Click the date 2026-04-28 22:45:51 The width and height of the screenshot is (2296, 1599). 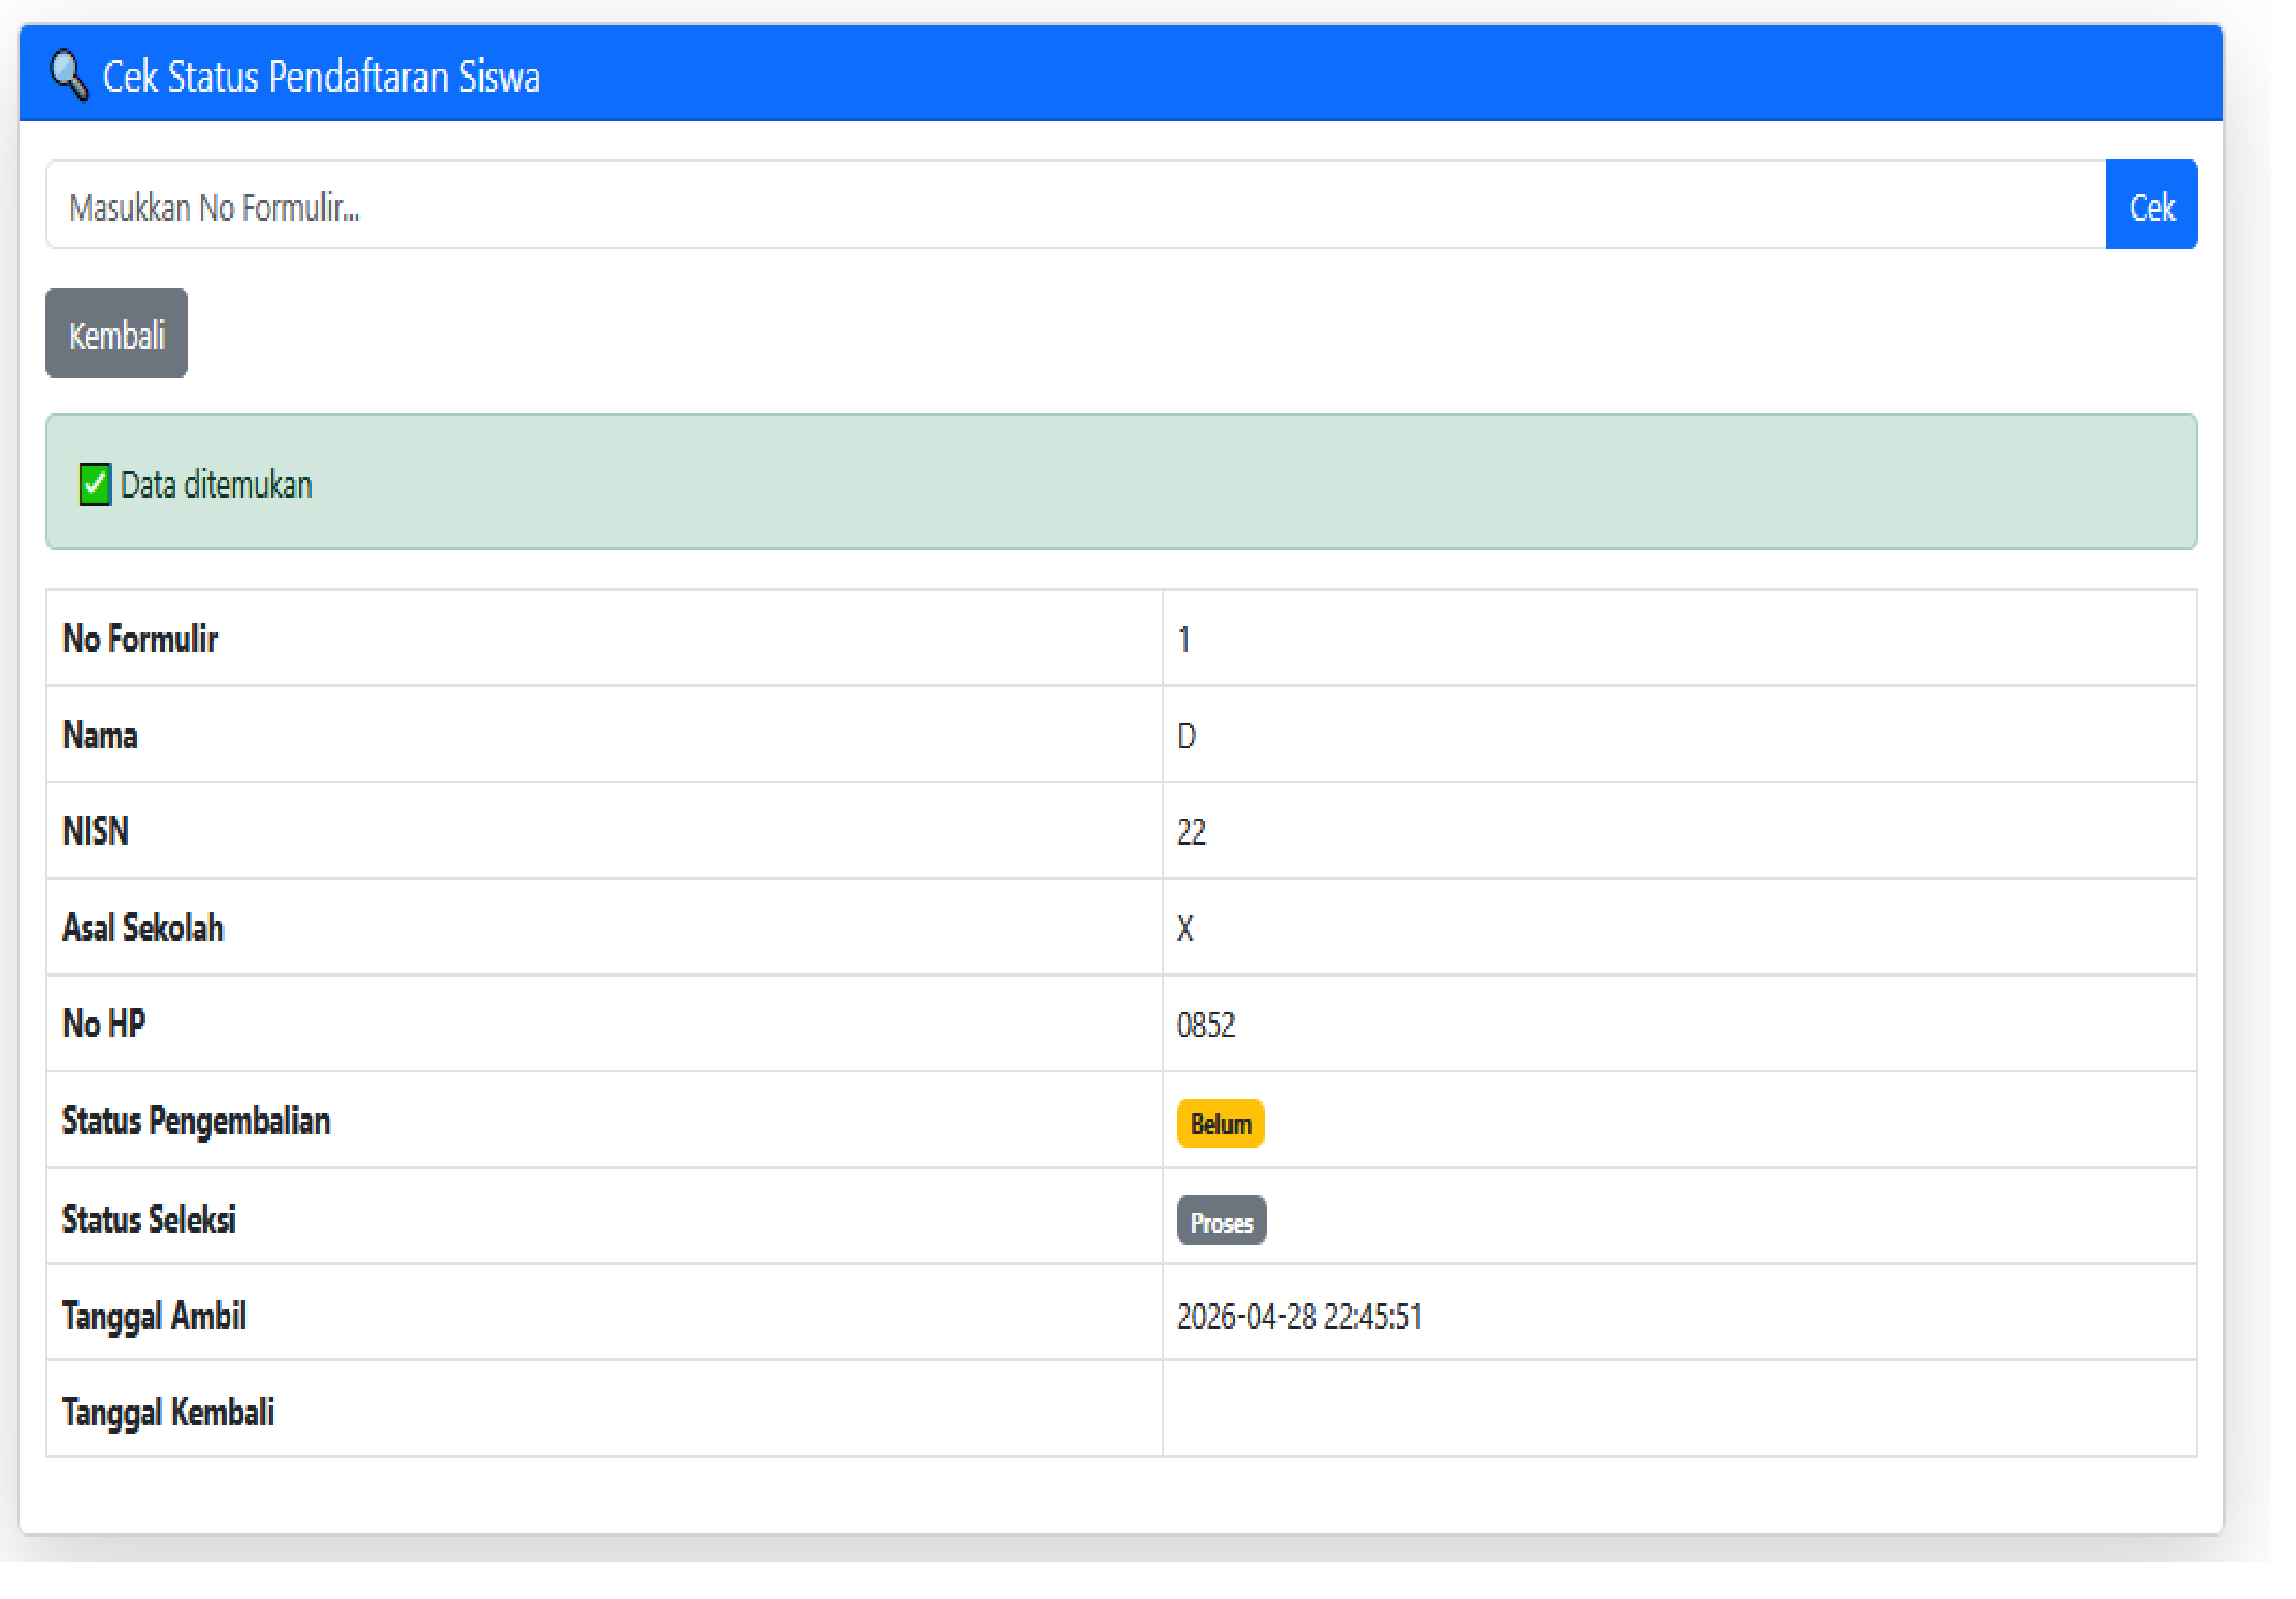point(1300,1317)
